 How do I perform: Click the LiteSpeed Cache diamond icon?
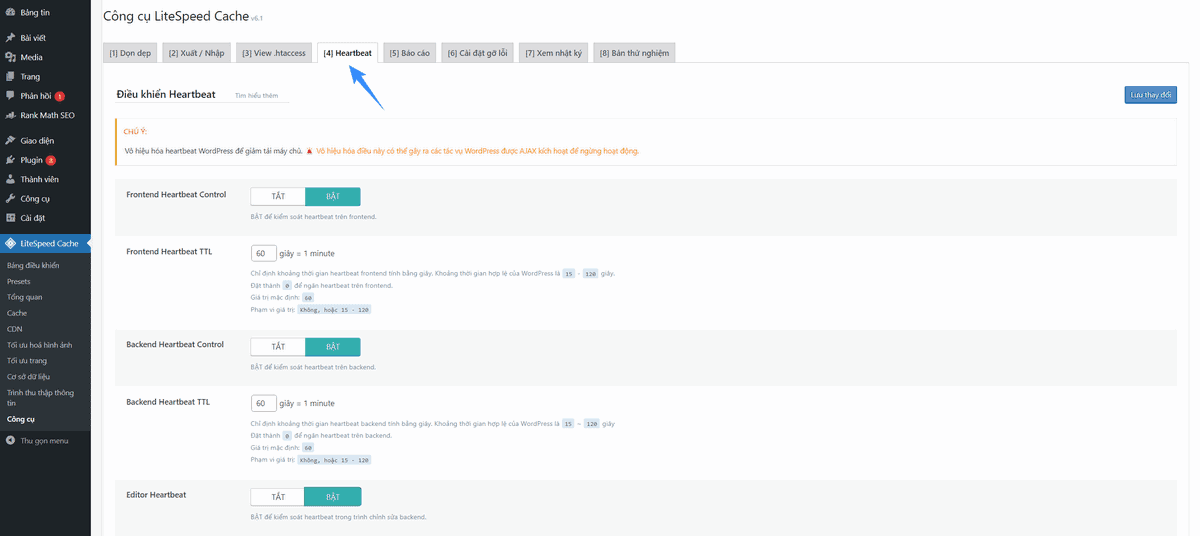click(10, 243)
